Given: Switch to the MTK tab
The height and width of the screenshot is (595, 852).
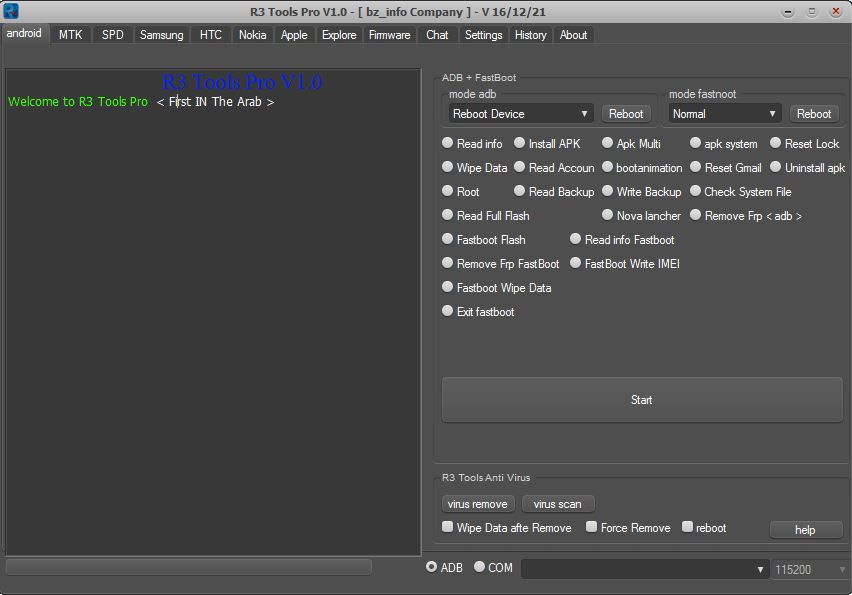Looking at the screenshot, I should pyautogui.click(x=71, y=35).
